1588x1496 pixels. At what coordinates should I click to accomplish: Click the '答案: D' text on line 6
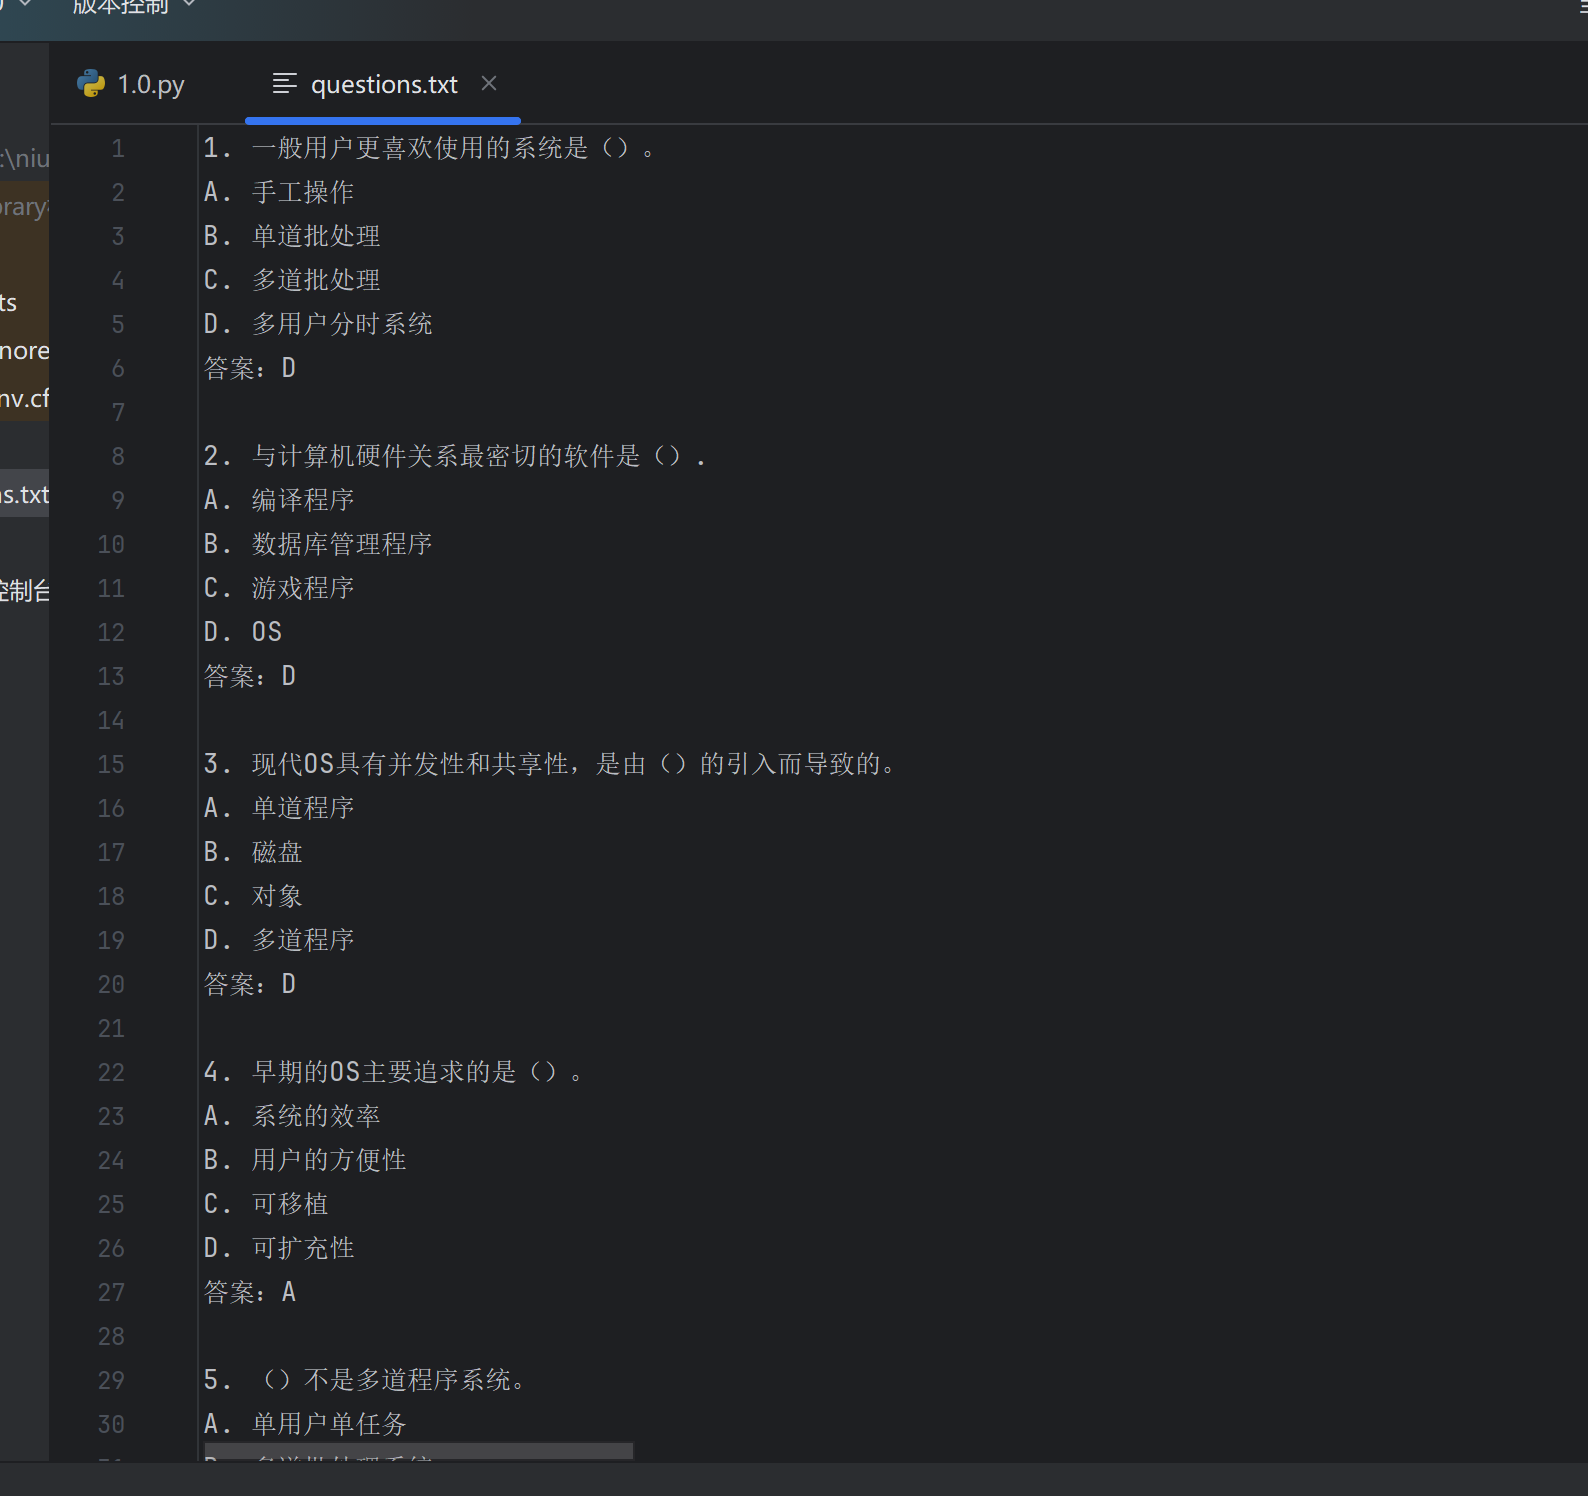coord(249,368)
